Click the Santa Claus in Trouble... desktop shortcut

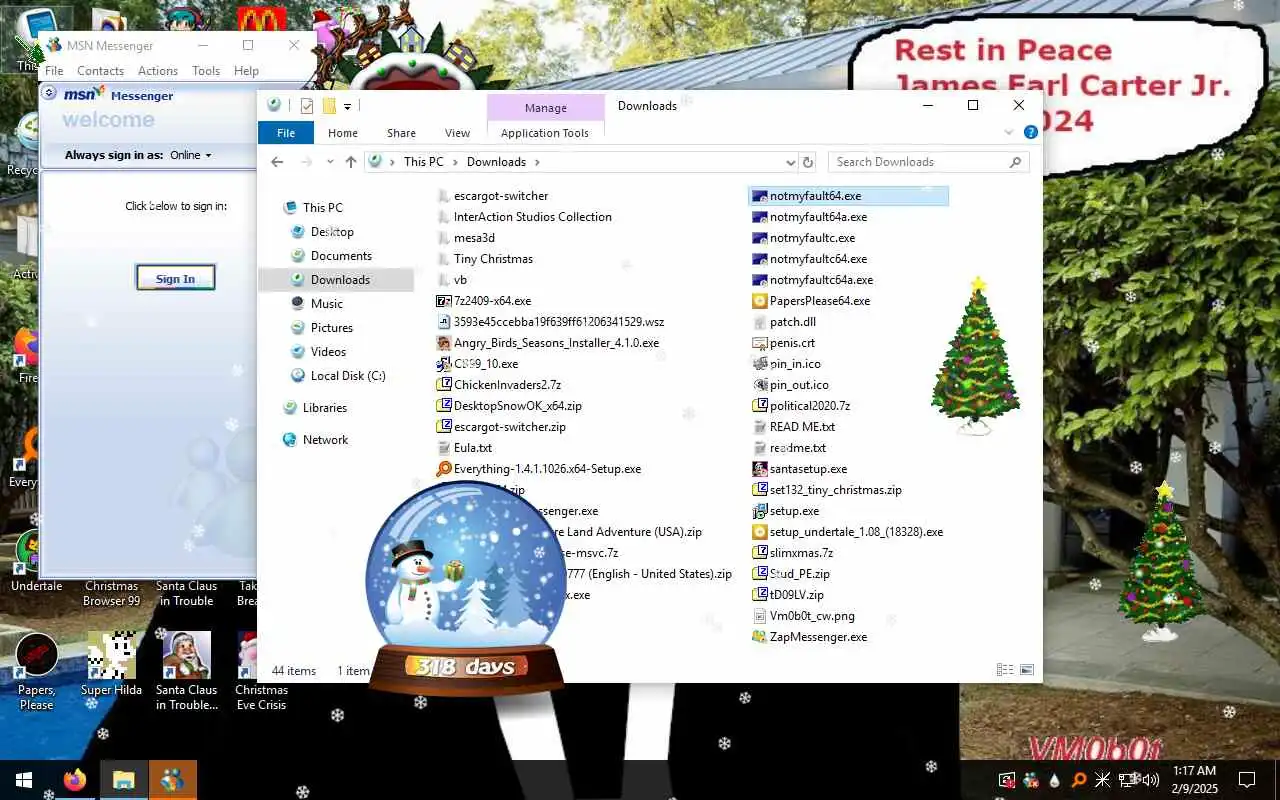click(186, 671)
